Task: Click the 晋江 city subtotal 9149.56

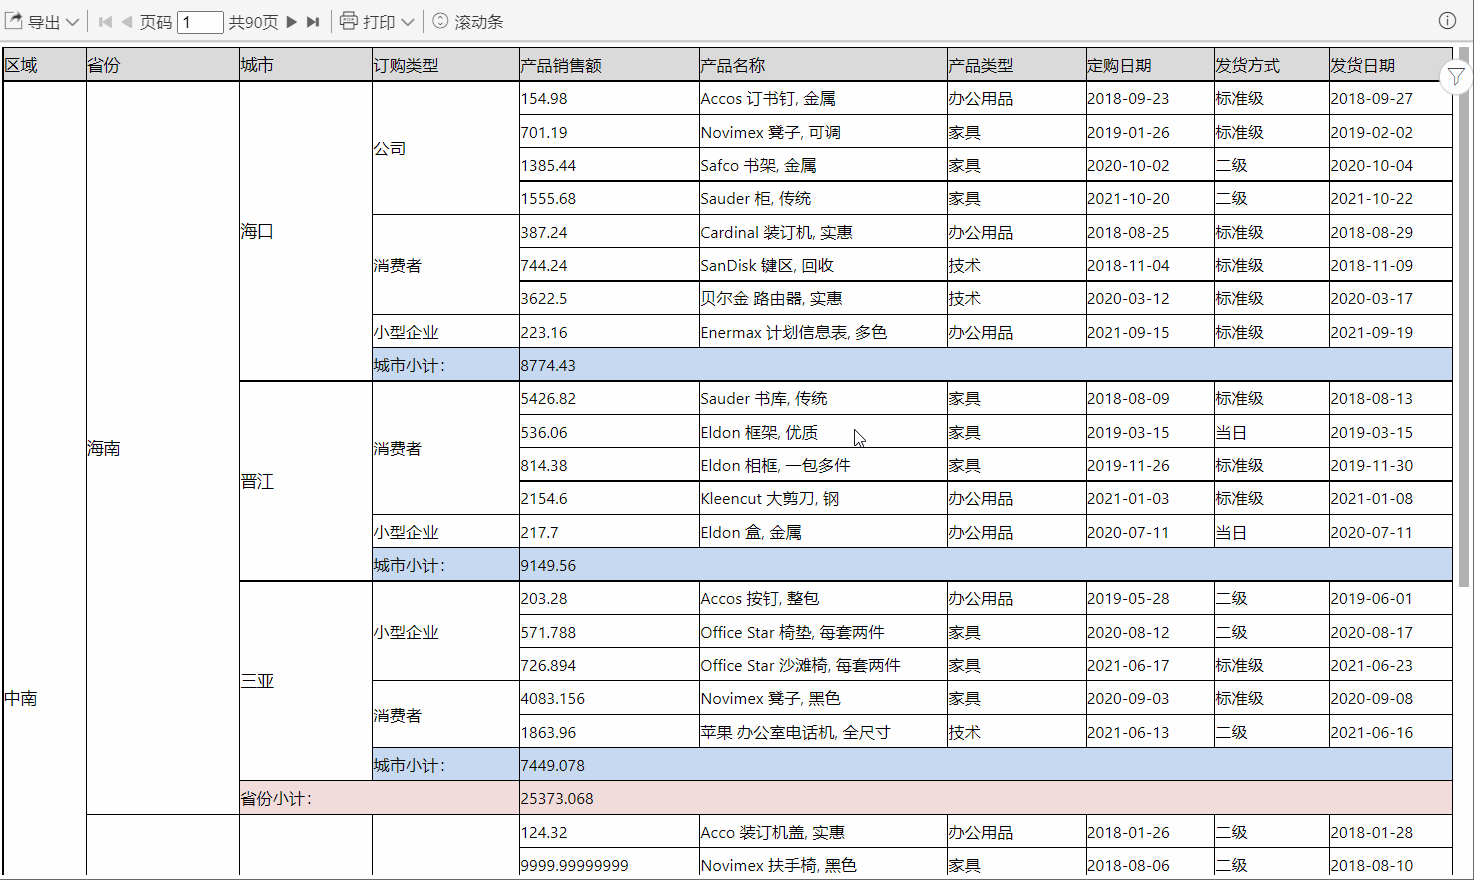Action: (986, 565)
